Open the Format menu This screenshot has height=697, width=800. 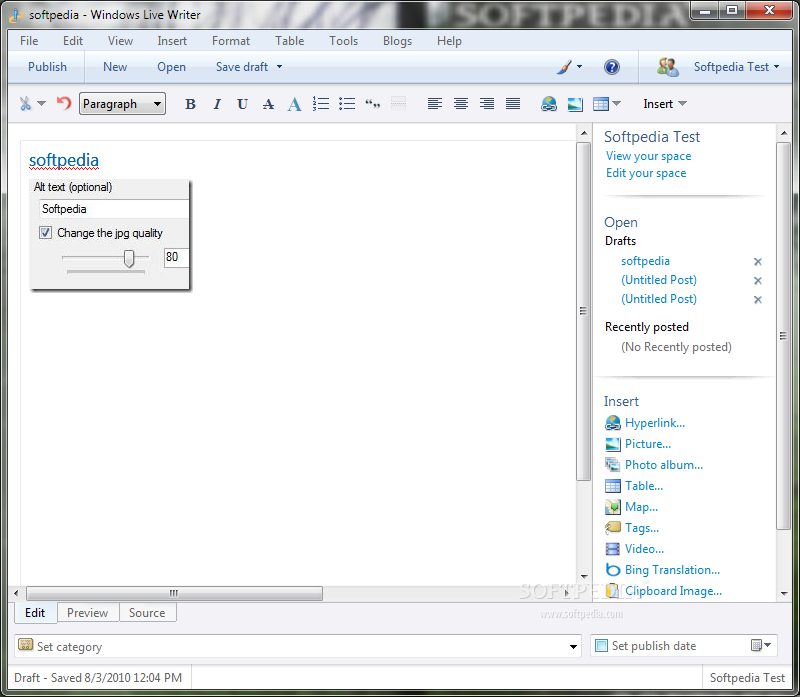click(x=231, y=41)
